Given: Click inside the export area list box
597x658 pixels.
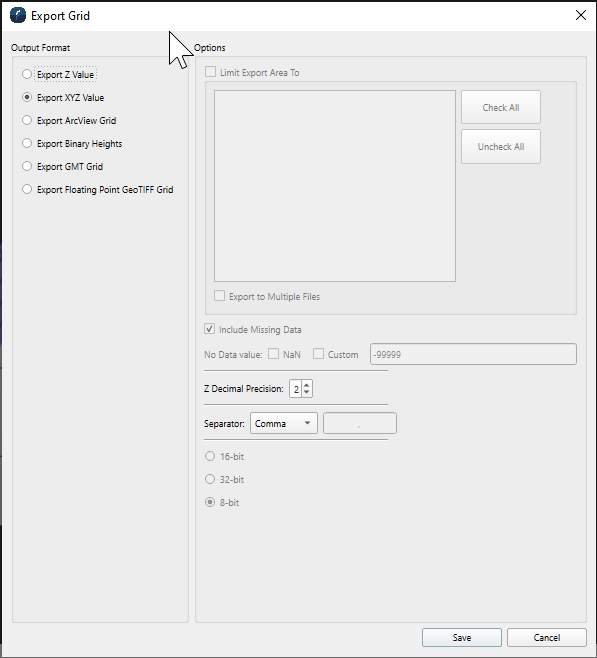Looking at the screenshot, I should [335, 186].
